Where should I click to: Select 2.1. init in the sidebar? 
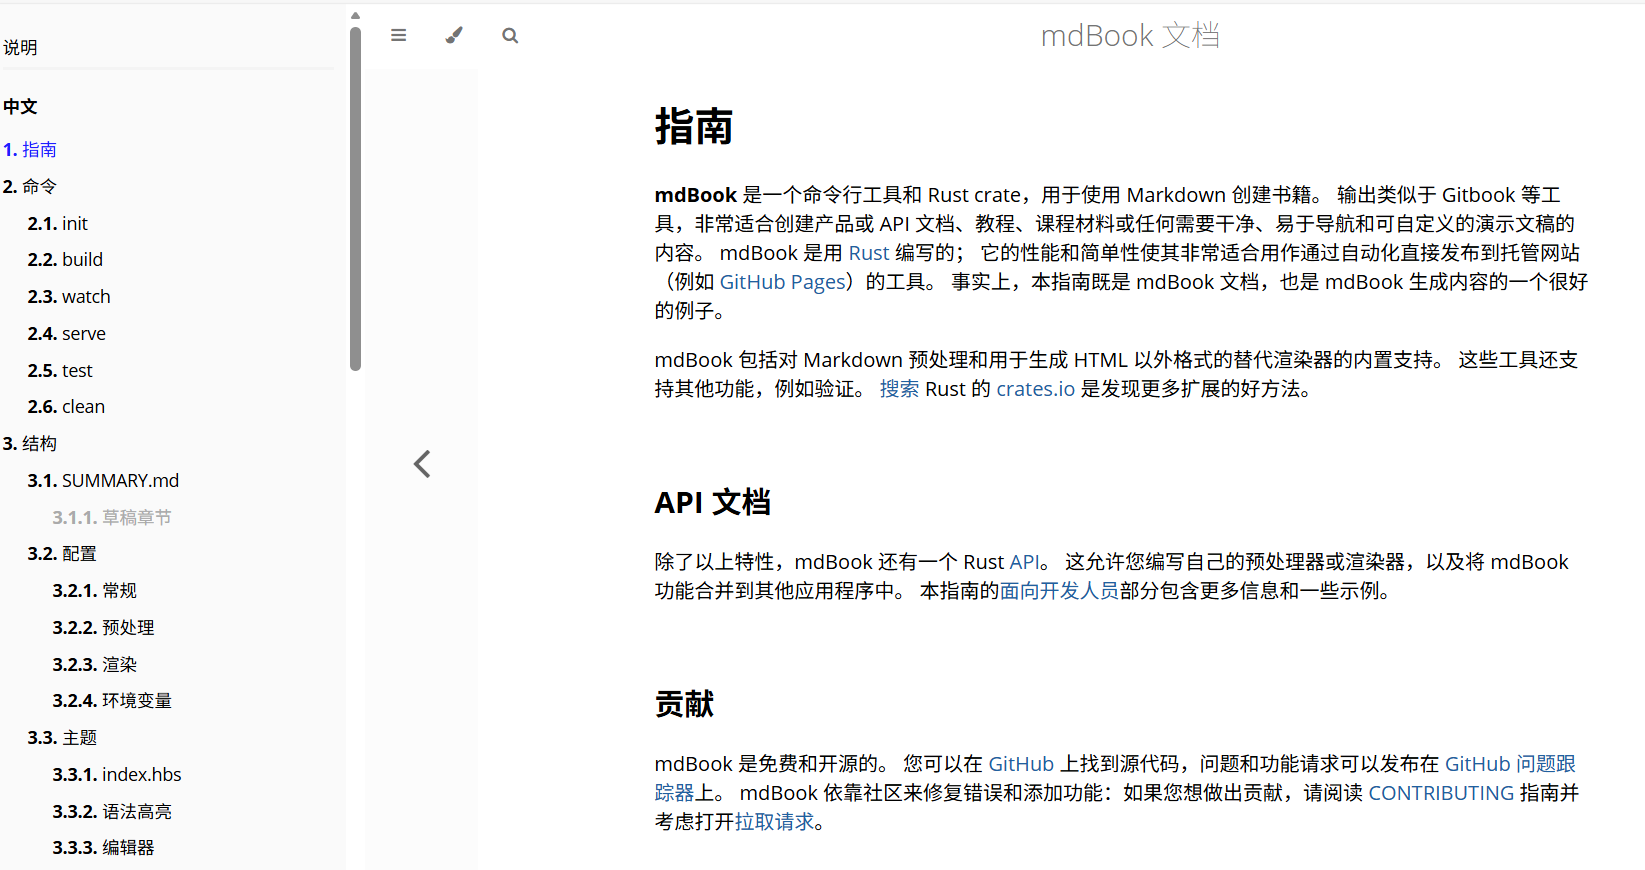58,223
